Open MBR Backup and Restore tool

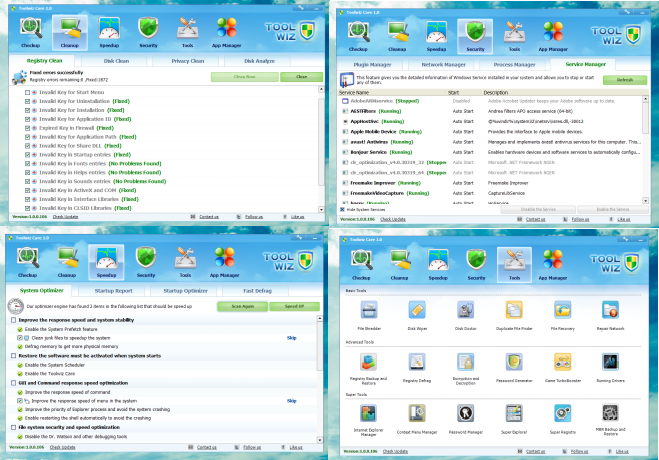tap(610, 414)
